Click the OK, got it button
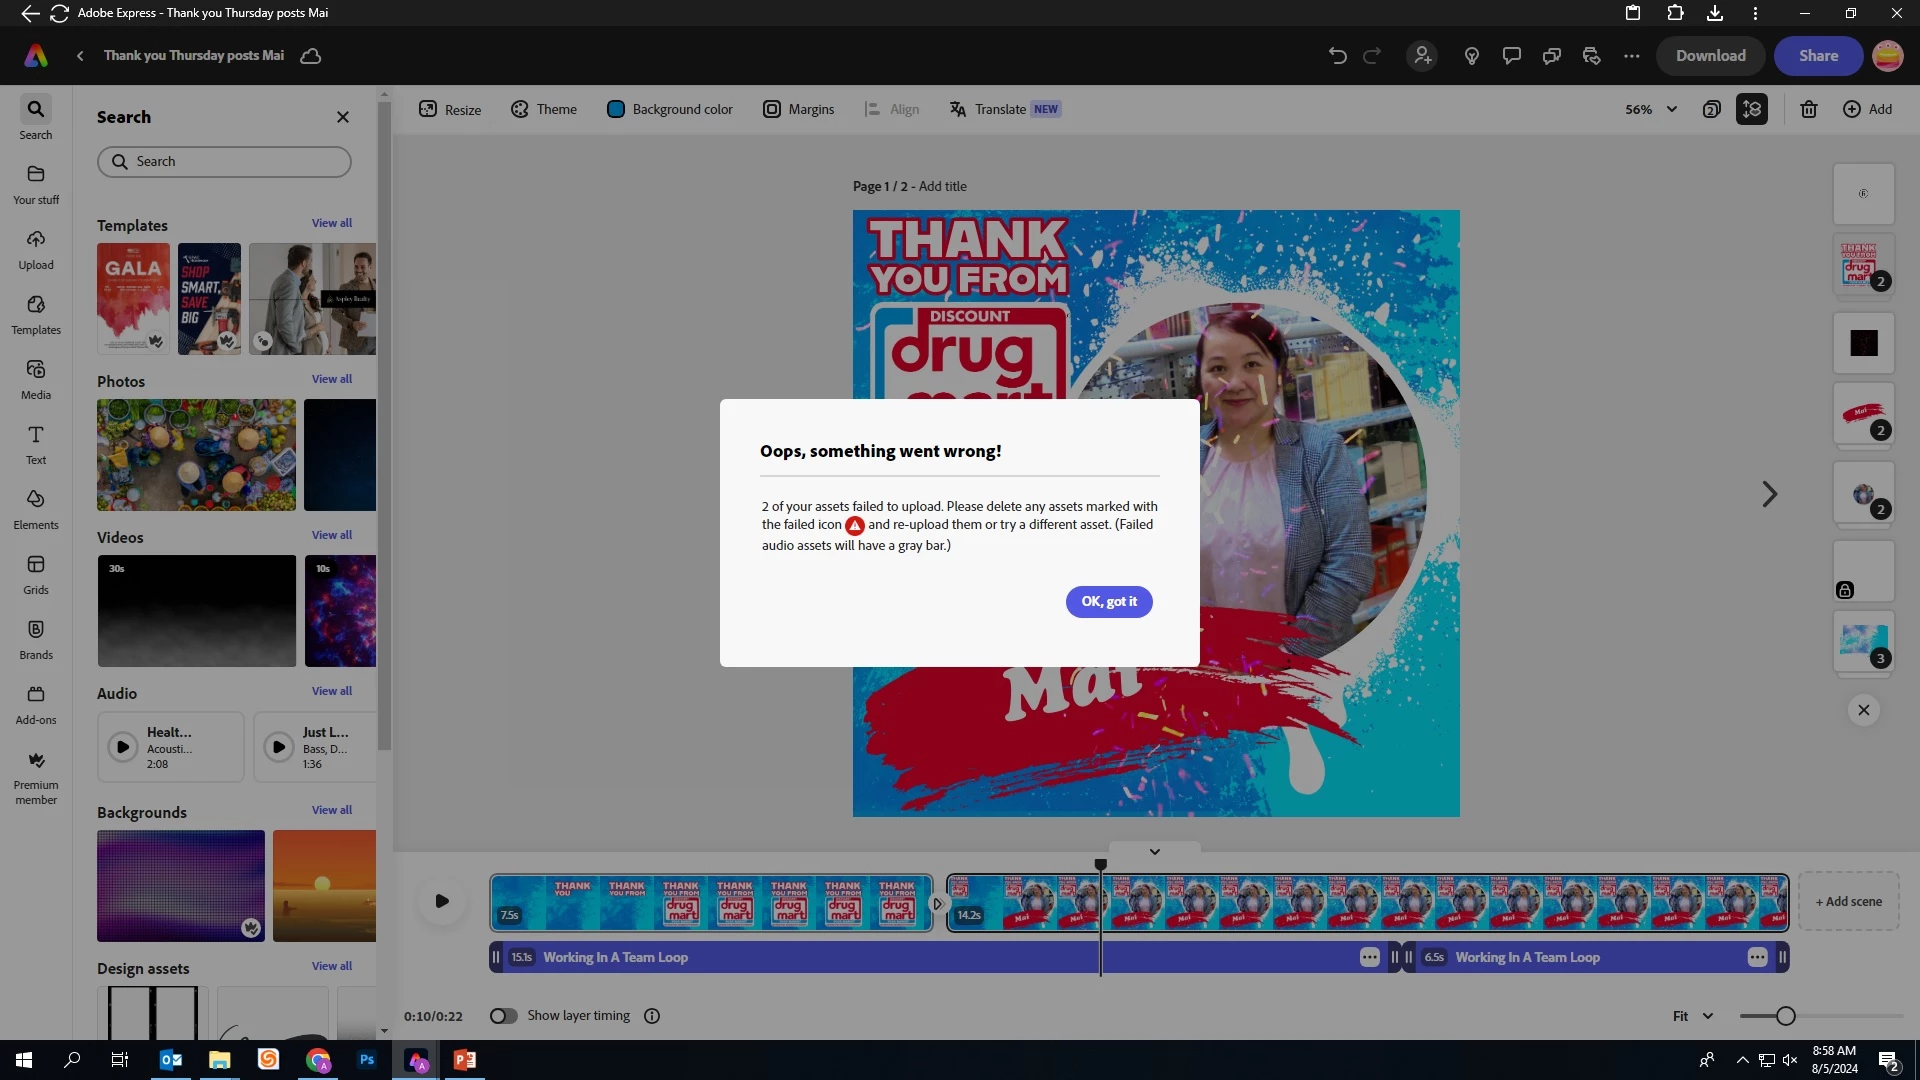The image size is (1920, 1080). pyautogui.click(x=1108, y=601)
